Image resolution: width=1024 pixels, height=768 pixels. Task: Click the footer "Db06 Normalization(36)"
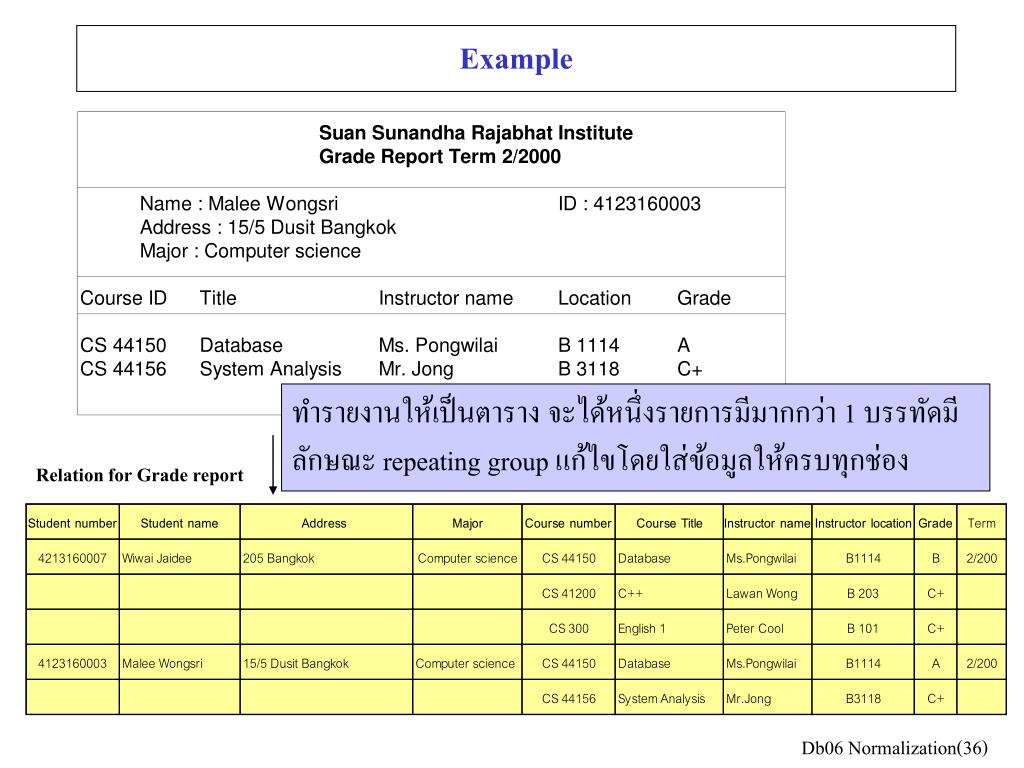[x=895, y=748]
